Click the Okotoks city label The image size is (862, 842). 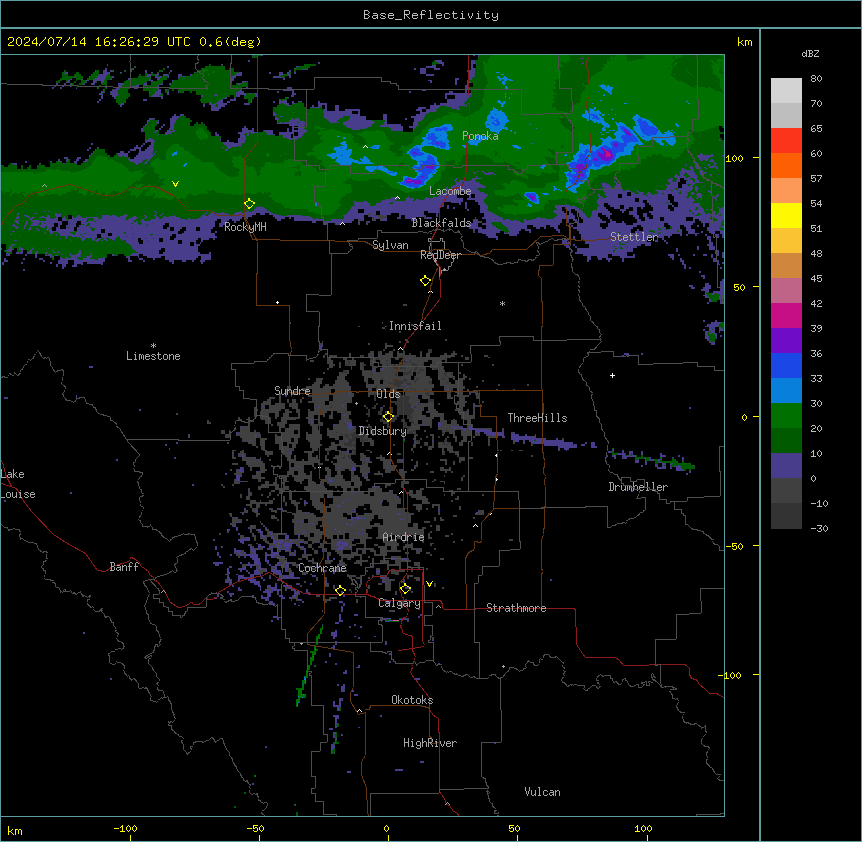pos(412,700)
